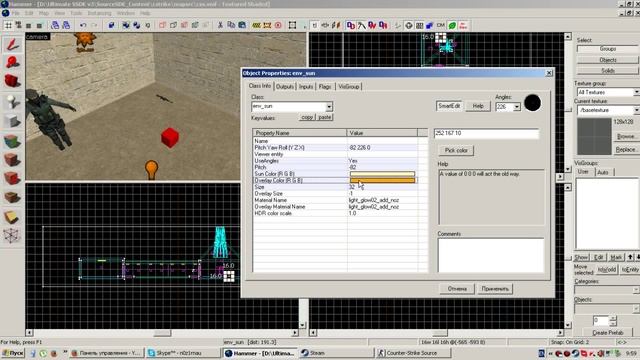Viewport: 640px width, 360px height.
Task: Open the Map menu
Action: 44,13
